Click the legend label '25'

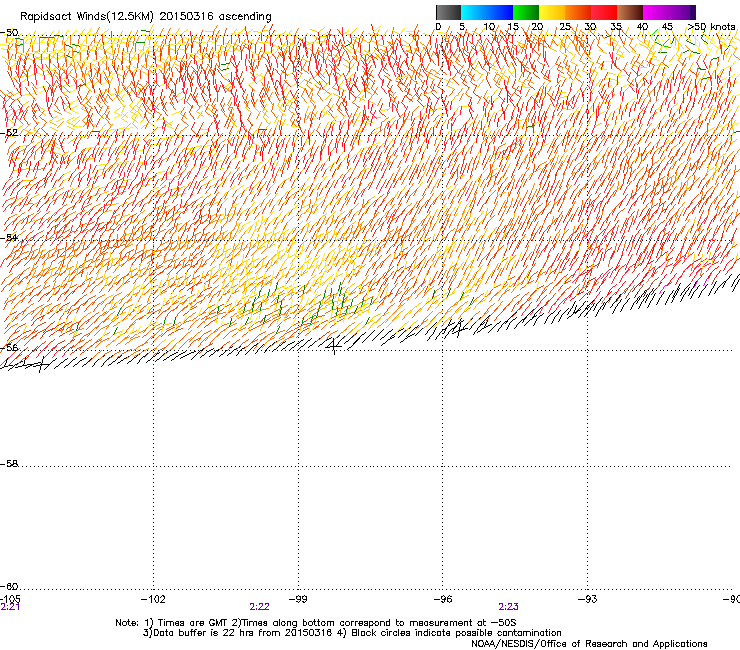[565, 27]
